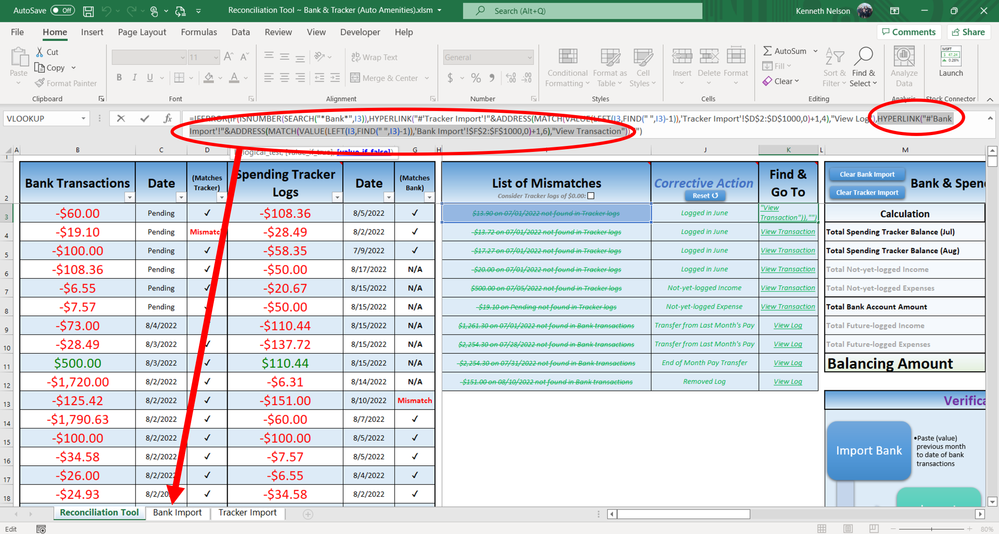The image size is (999, 534).
Task: Open Bank Transactions filter dropdown
Action: 129,198
